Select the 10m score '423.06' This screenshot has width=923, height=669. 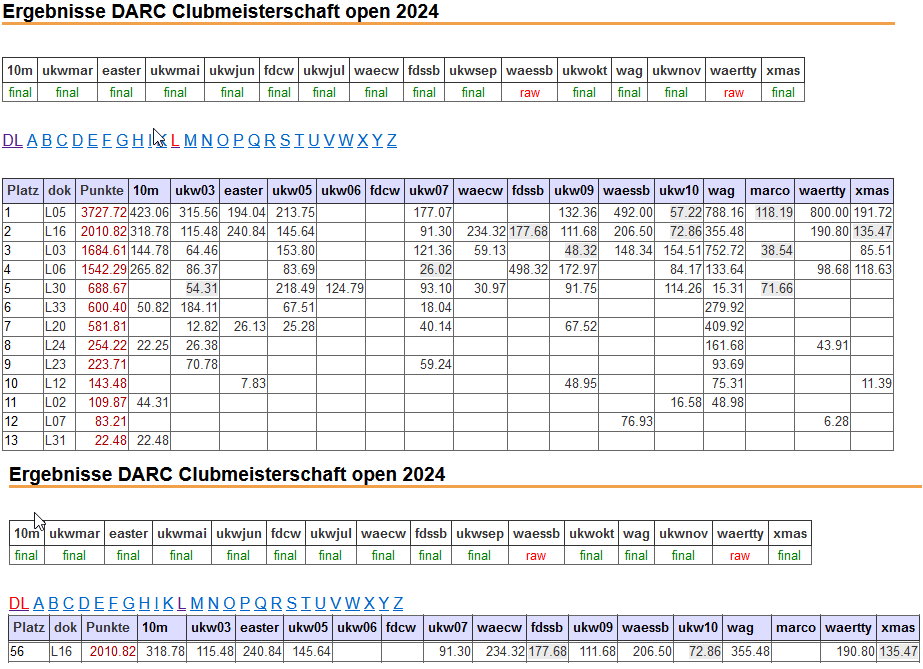click(150, 212)
